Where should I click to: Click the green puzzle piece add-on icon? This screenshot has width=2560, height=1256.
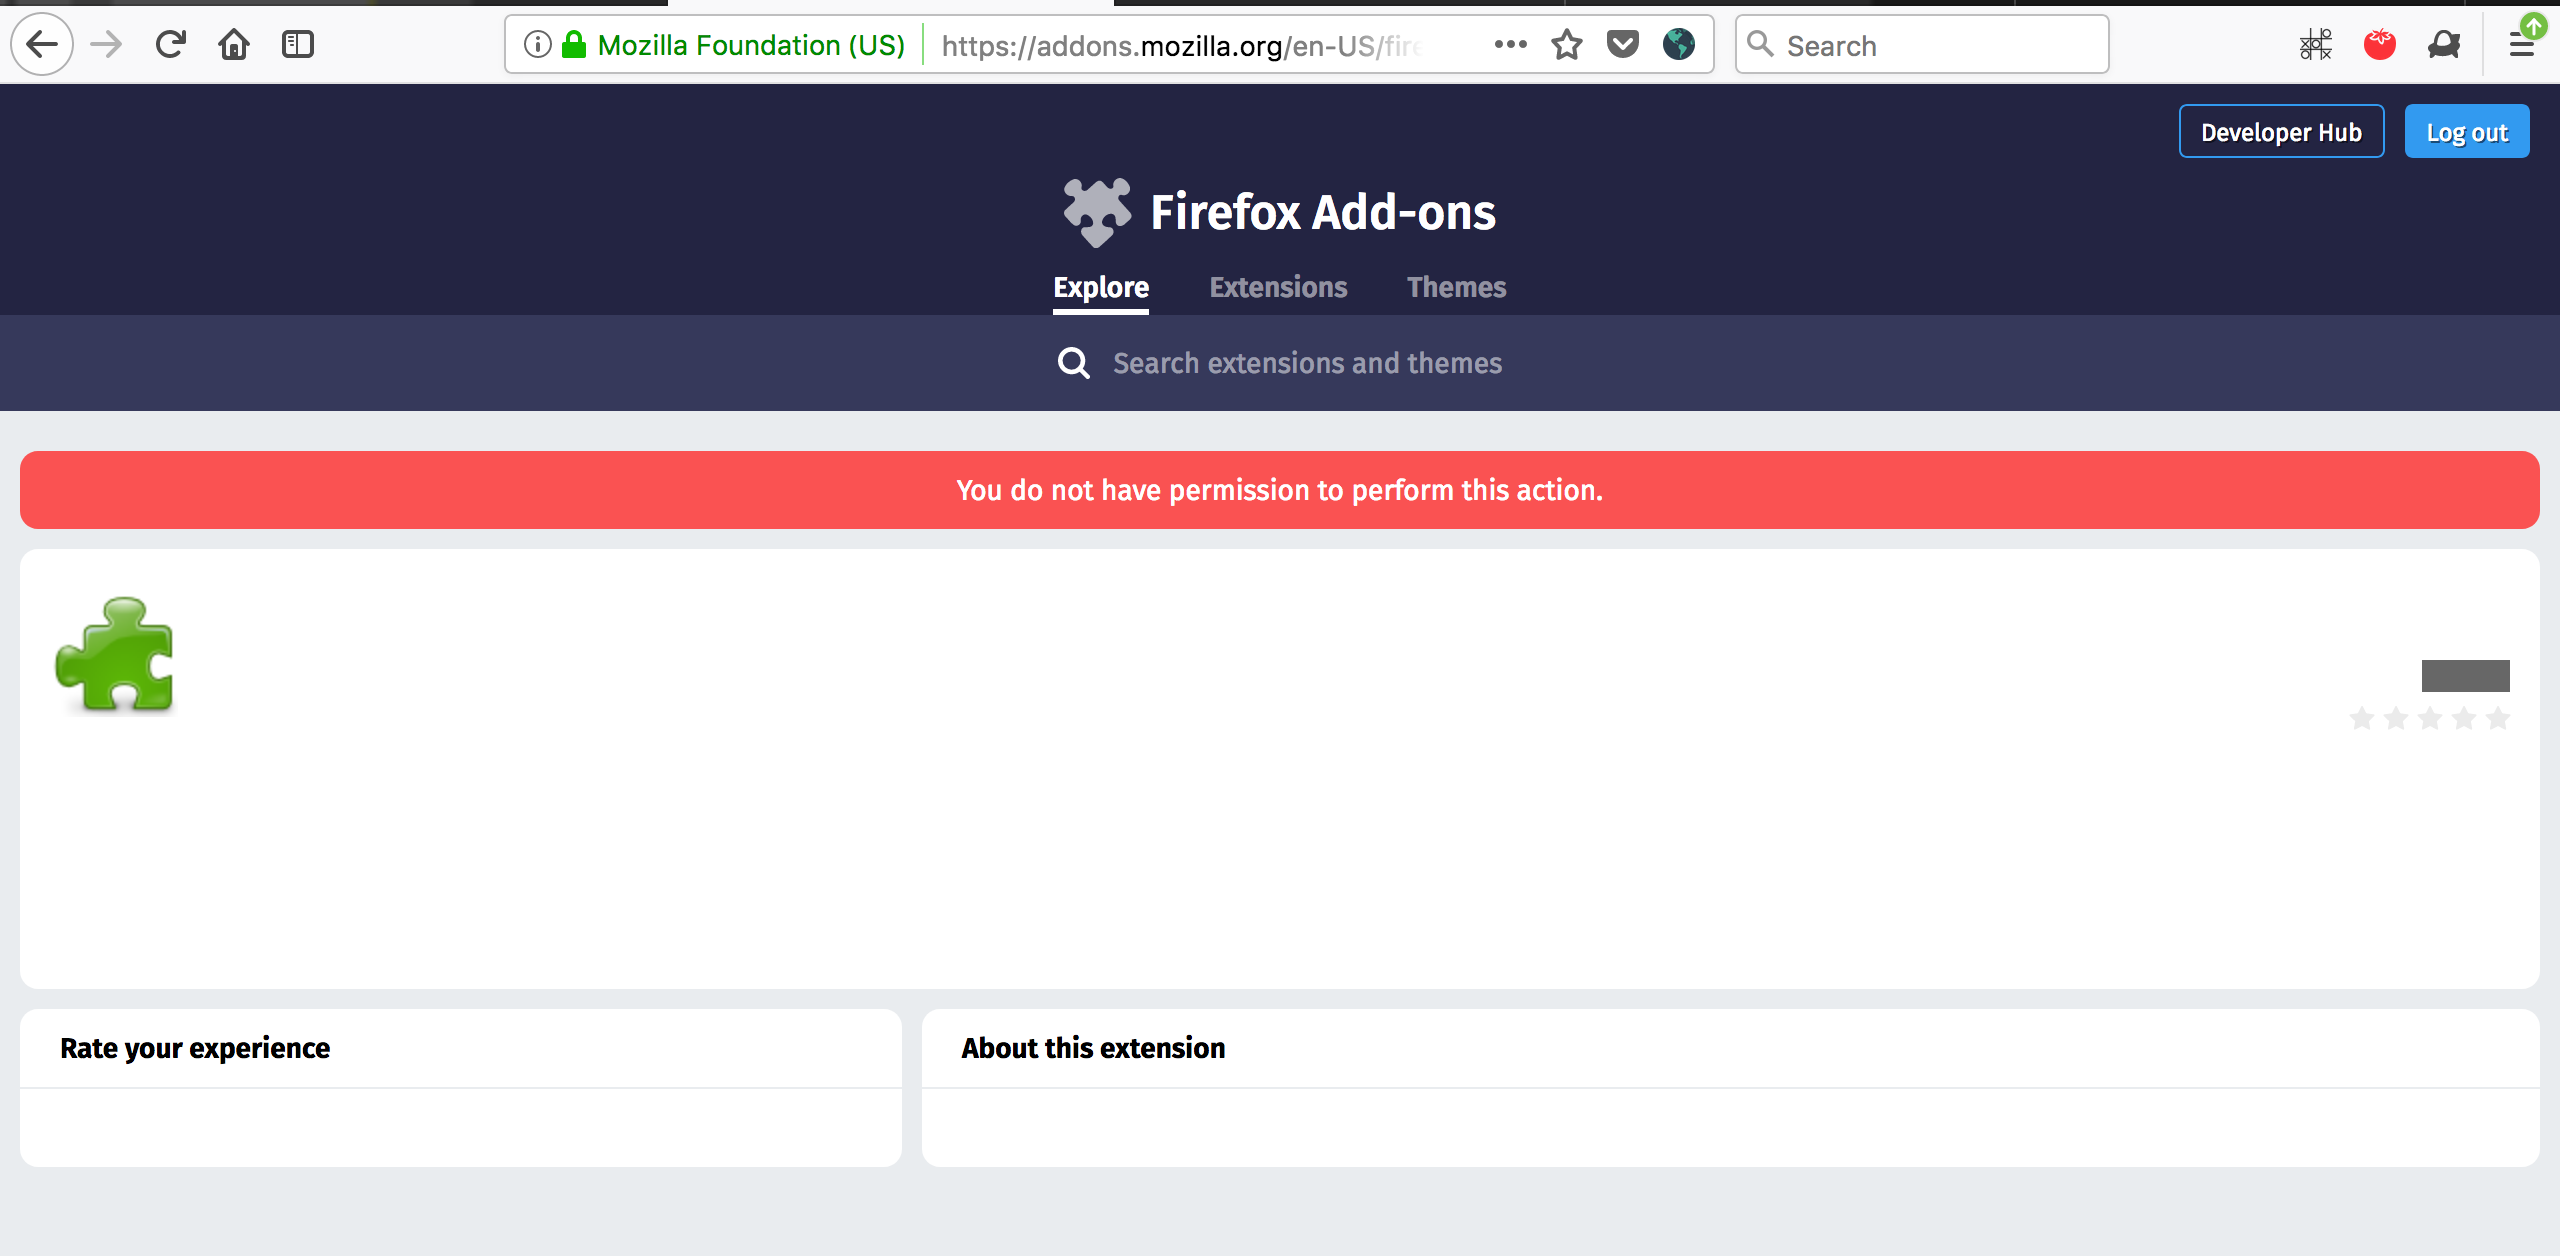coord(116,655)
